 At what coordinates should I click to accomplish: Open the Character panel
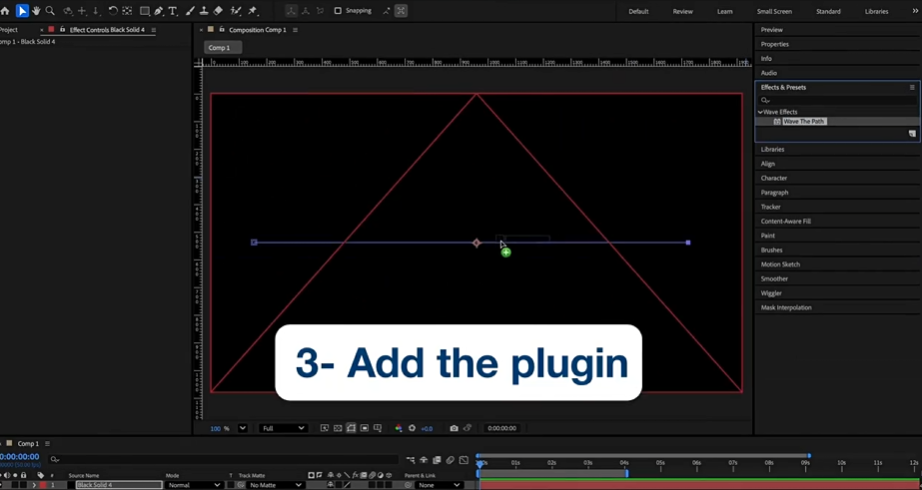tap(774, 178)
